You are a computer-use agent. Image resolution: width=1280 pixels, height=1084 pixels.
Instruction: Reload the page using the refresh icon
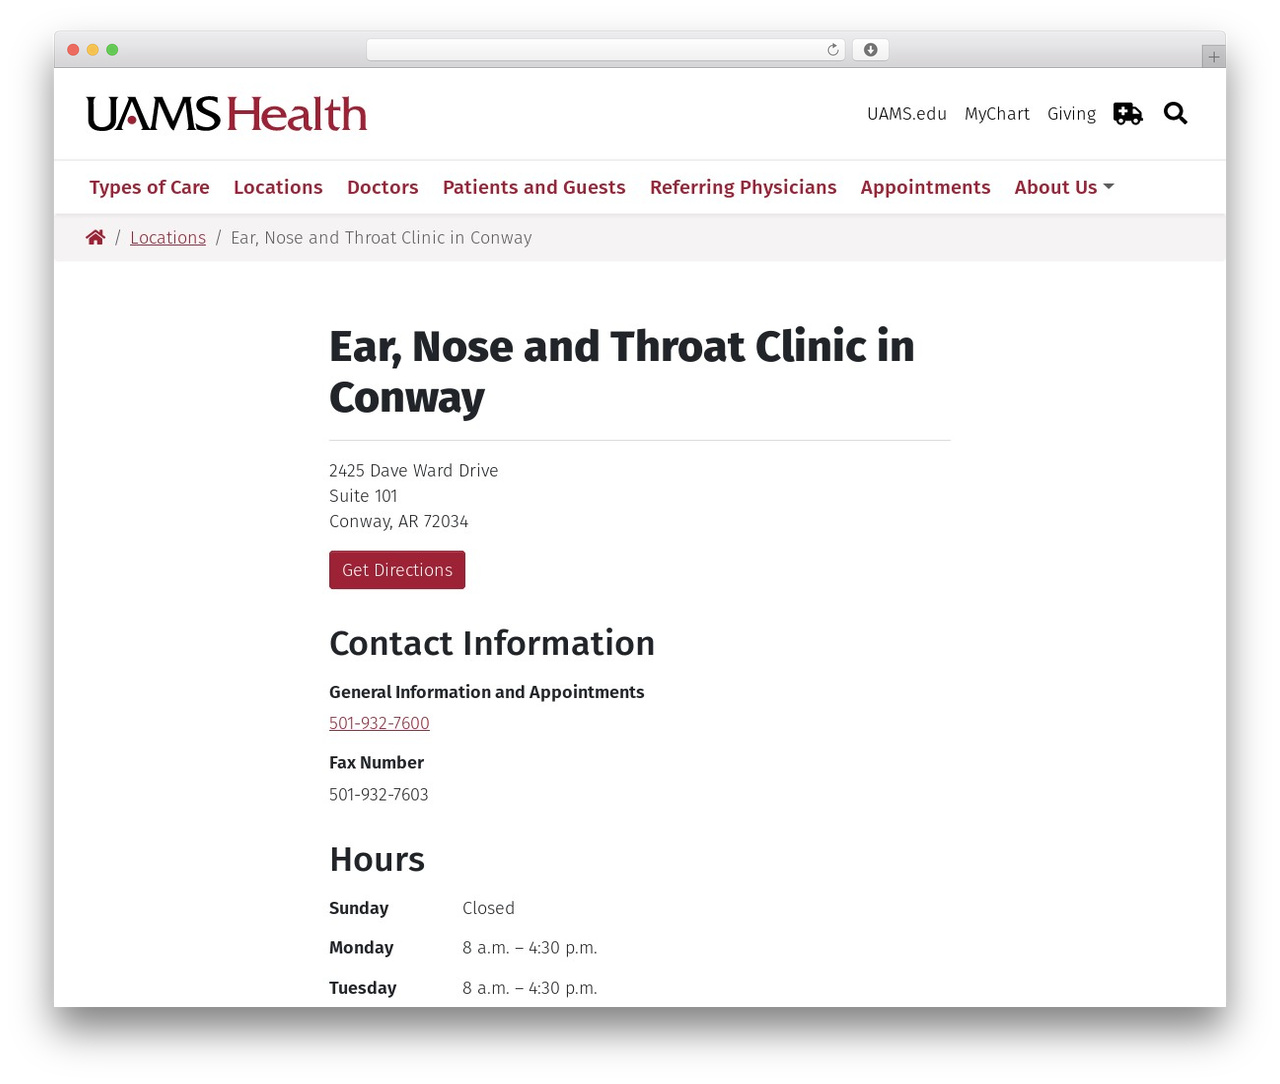pyautogui.click(x=832, y=50)
